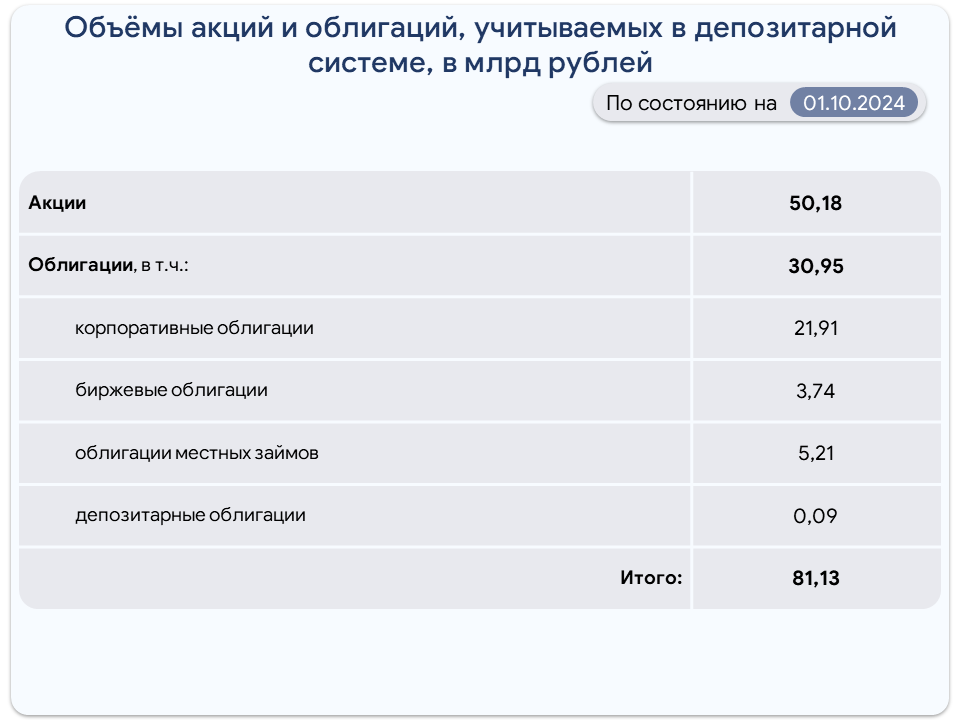
Task: Click the 30,95 bonds total value
Action: 816,266
